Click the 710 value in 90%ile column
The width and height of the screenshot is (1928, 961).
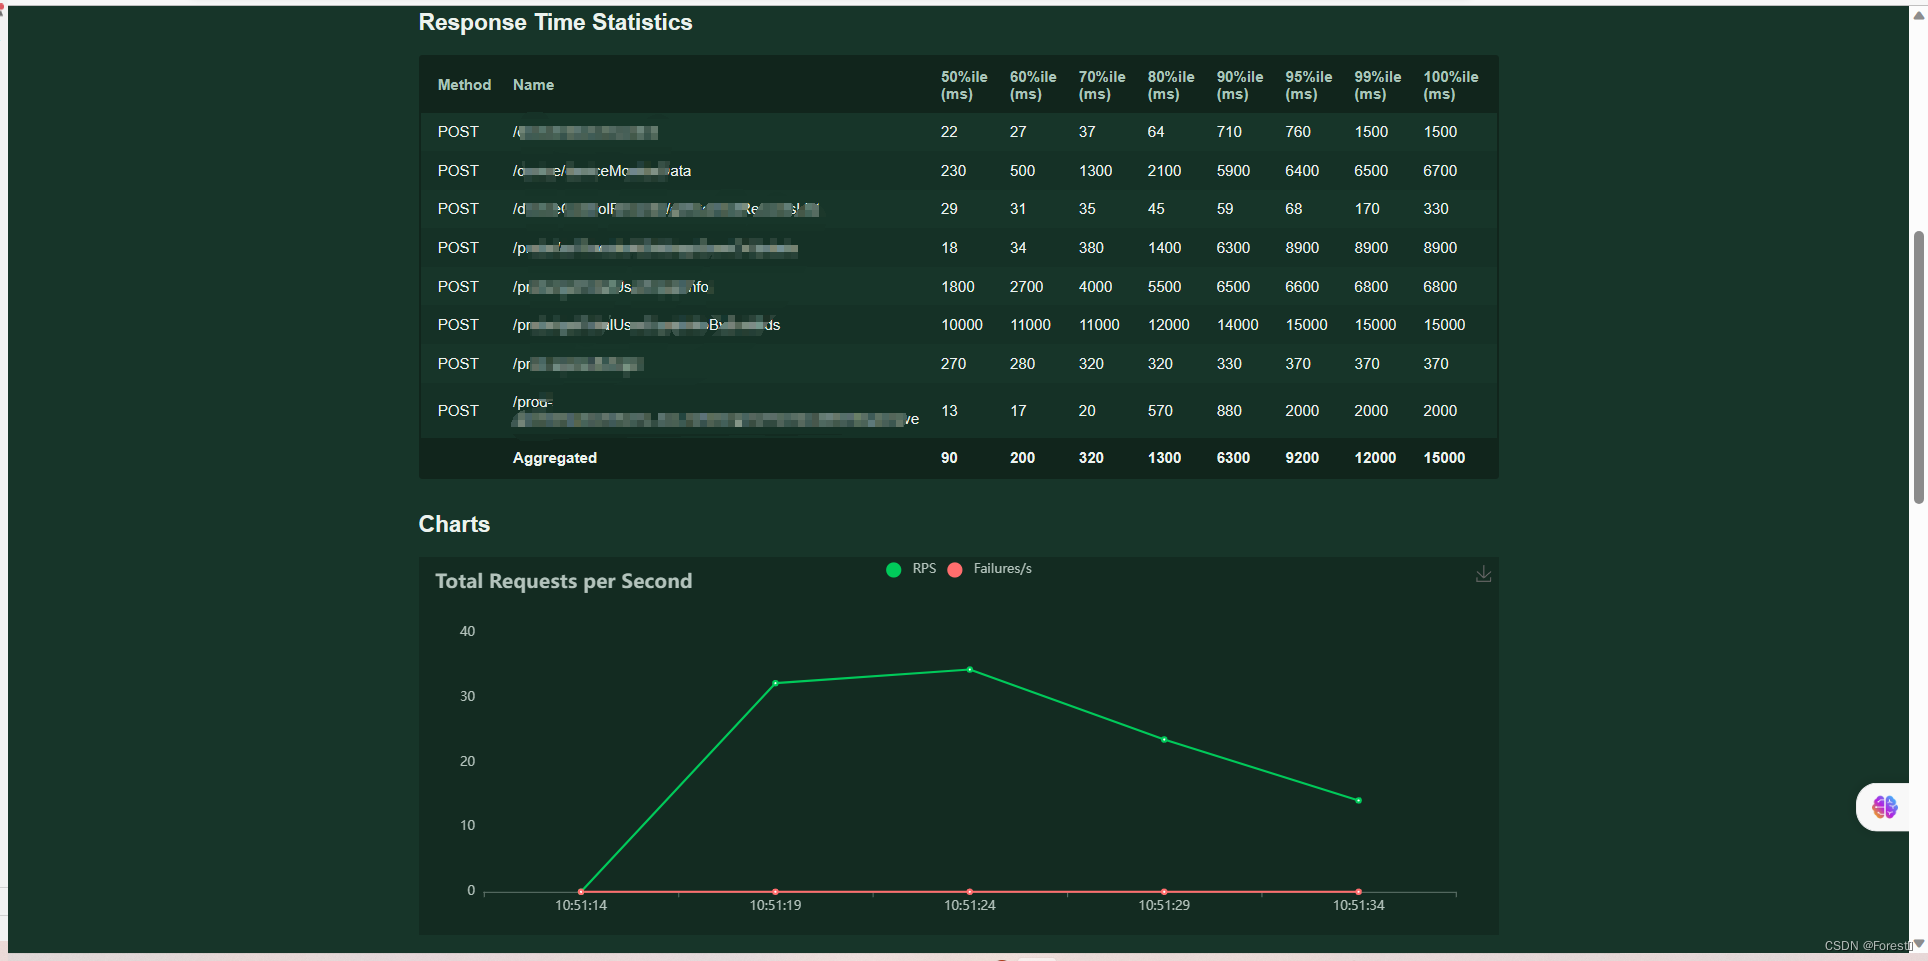(x=1229, y=132)
